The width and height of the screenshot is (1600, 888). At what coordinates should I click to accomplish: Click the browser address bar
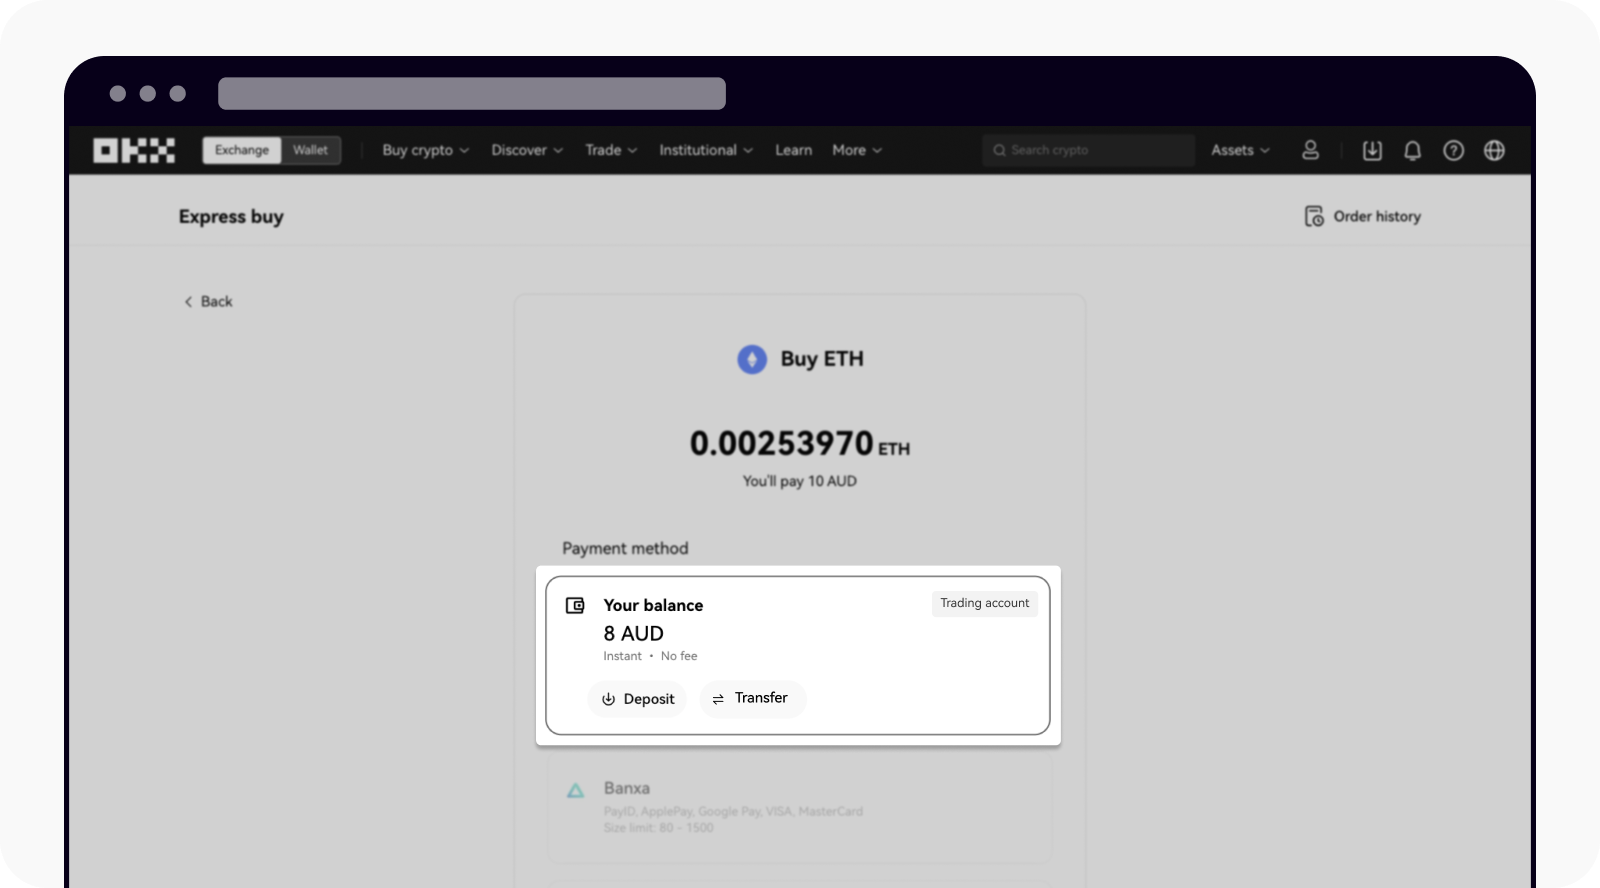pyautogui.click(x=472, y=93)
